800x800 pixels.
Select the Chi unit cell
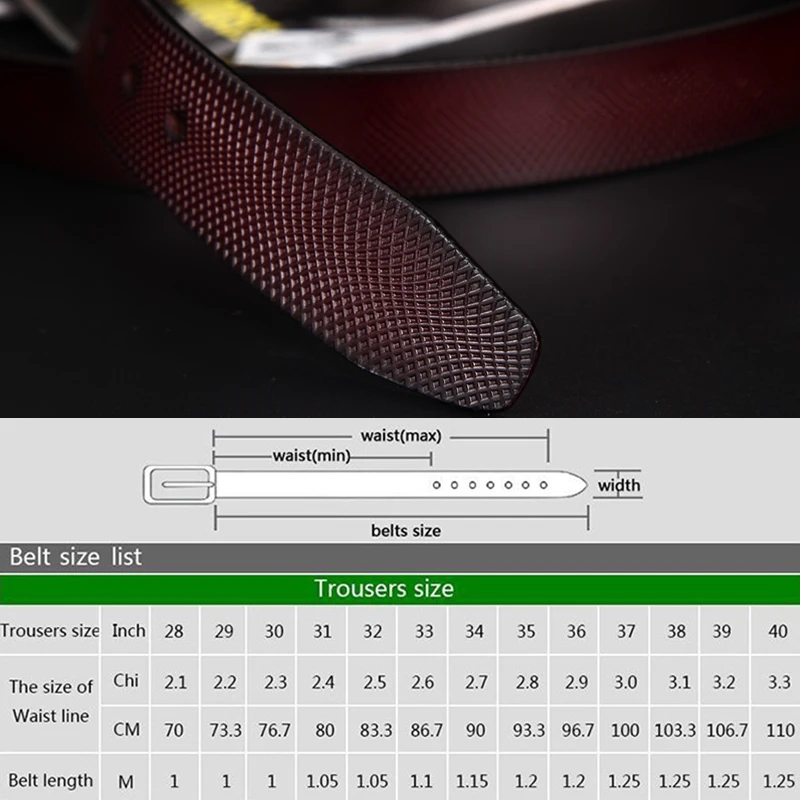pyautogui.click(x=127, y=681)
